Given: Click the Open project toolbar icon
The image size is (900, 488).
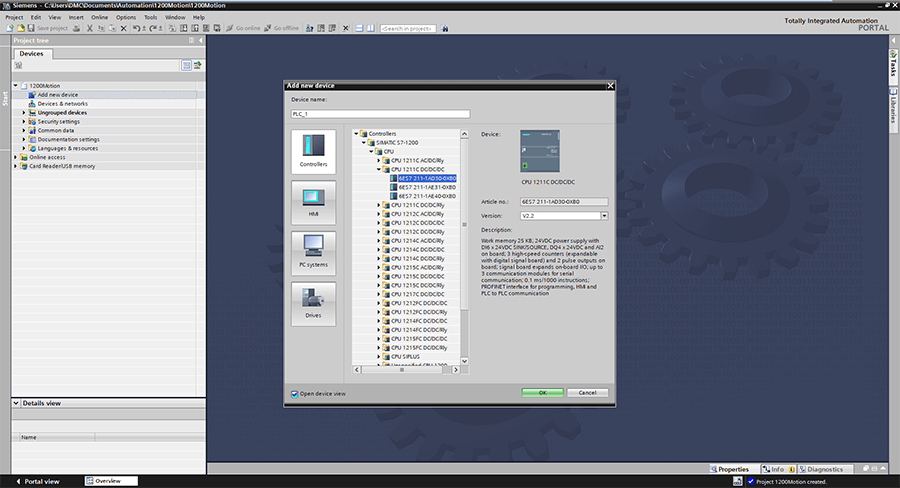Looking at the screenshot, I should (21, 28).
